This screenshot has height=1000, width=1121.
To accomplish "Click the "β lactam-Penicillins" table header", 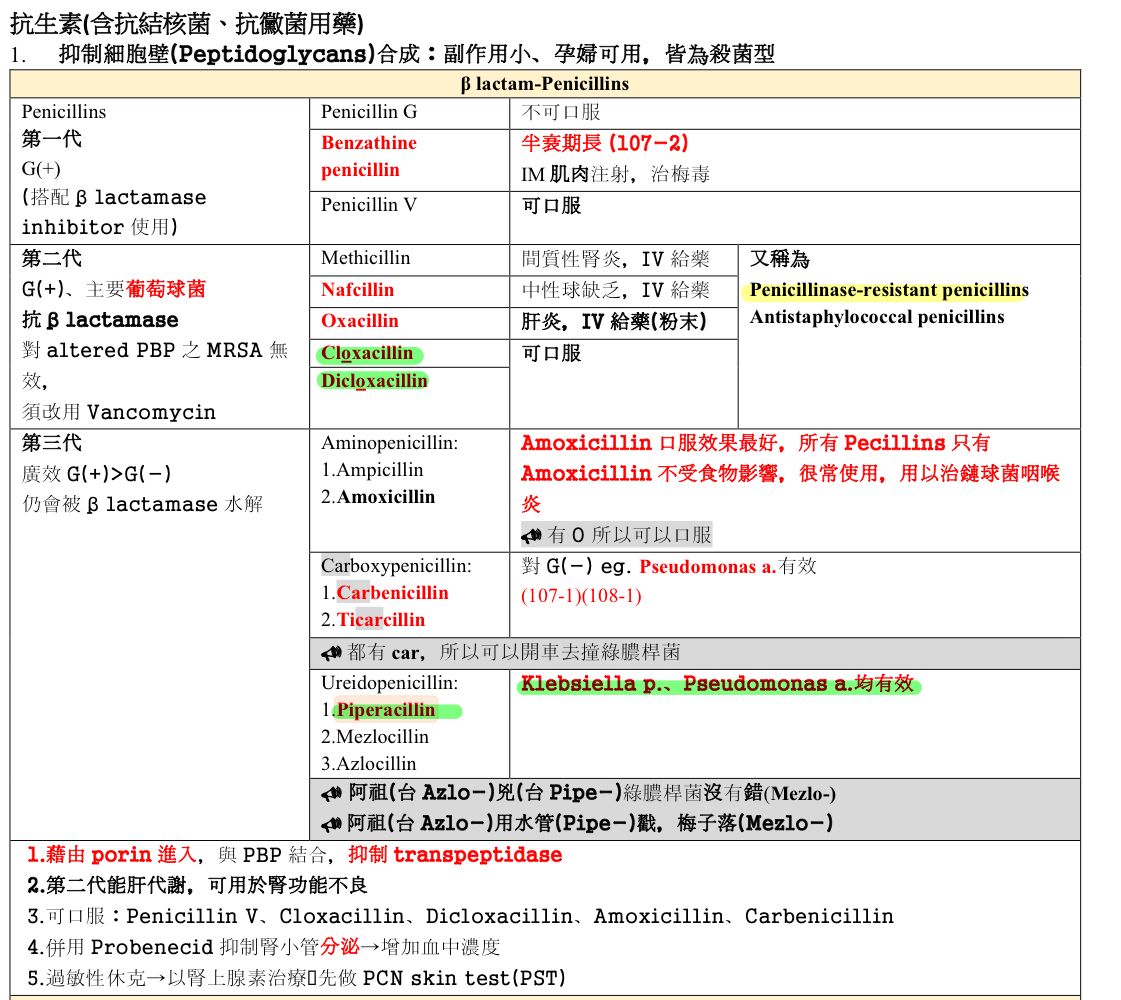I will [545, 84].
